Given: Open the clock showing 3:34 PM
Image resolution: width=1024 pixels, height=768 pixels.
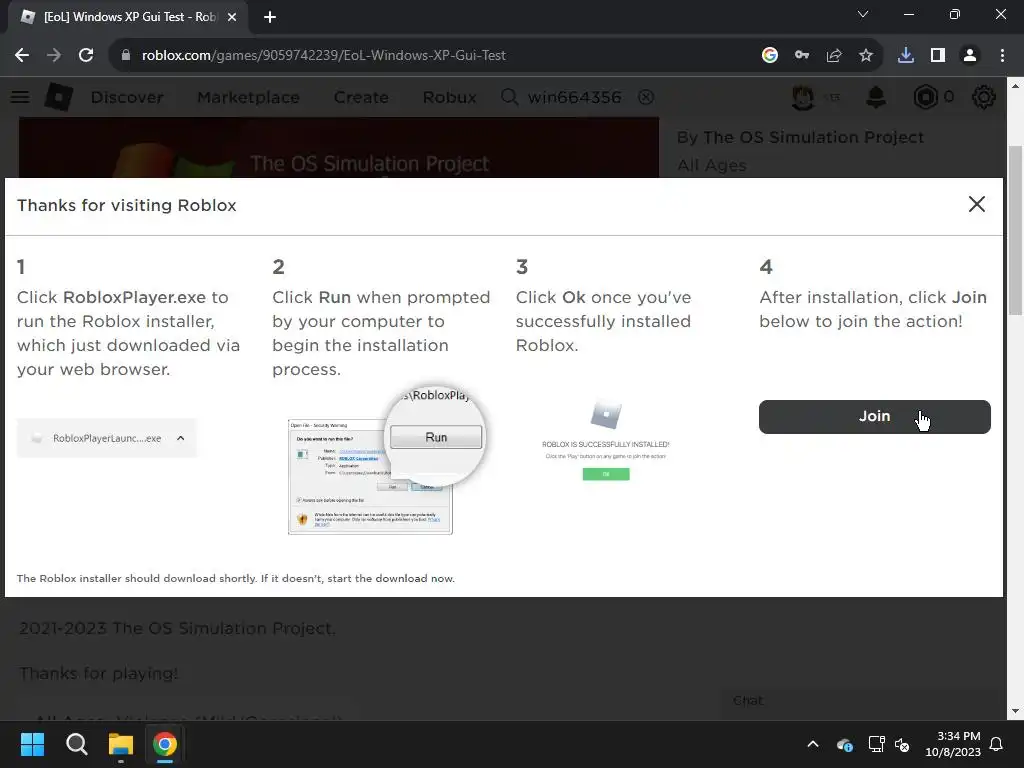Looking at the screenshot, I should coord(953,744).
